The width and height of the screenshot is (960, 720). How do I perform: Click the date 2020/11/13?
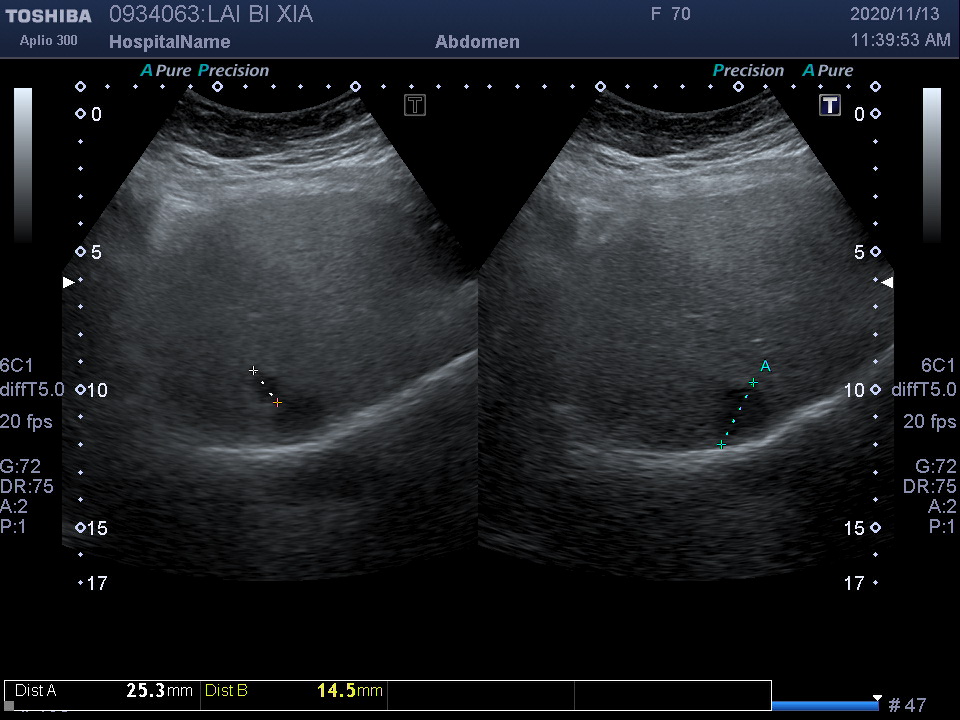[894, 14]
